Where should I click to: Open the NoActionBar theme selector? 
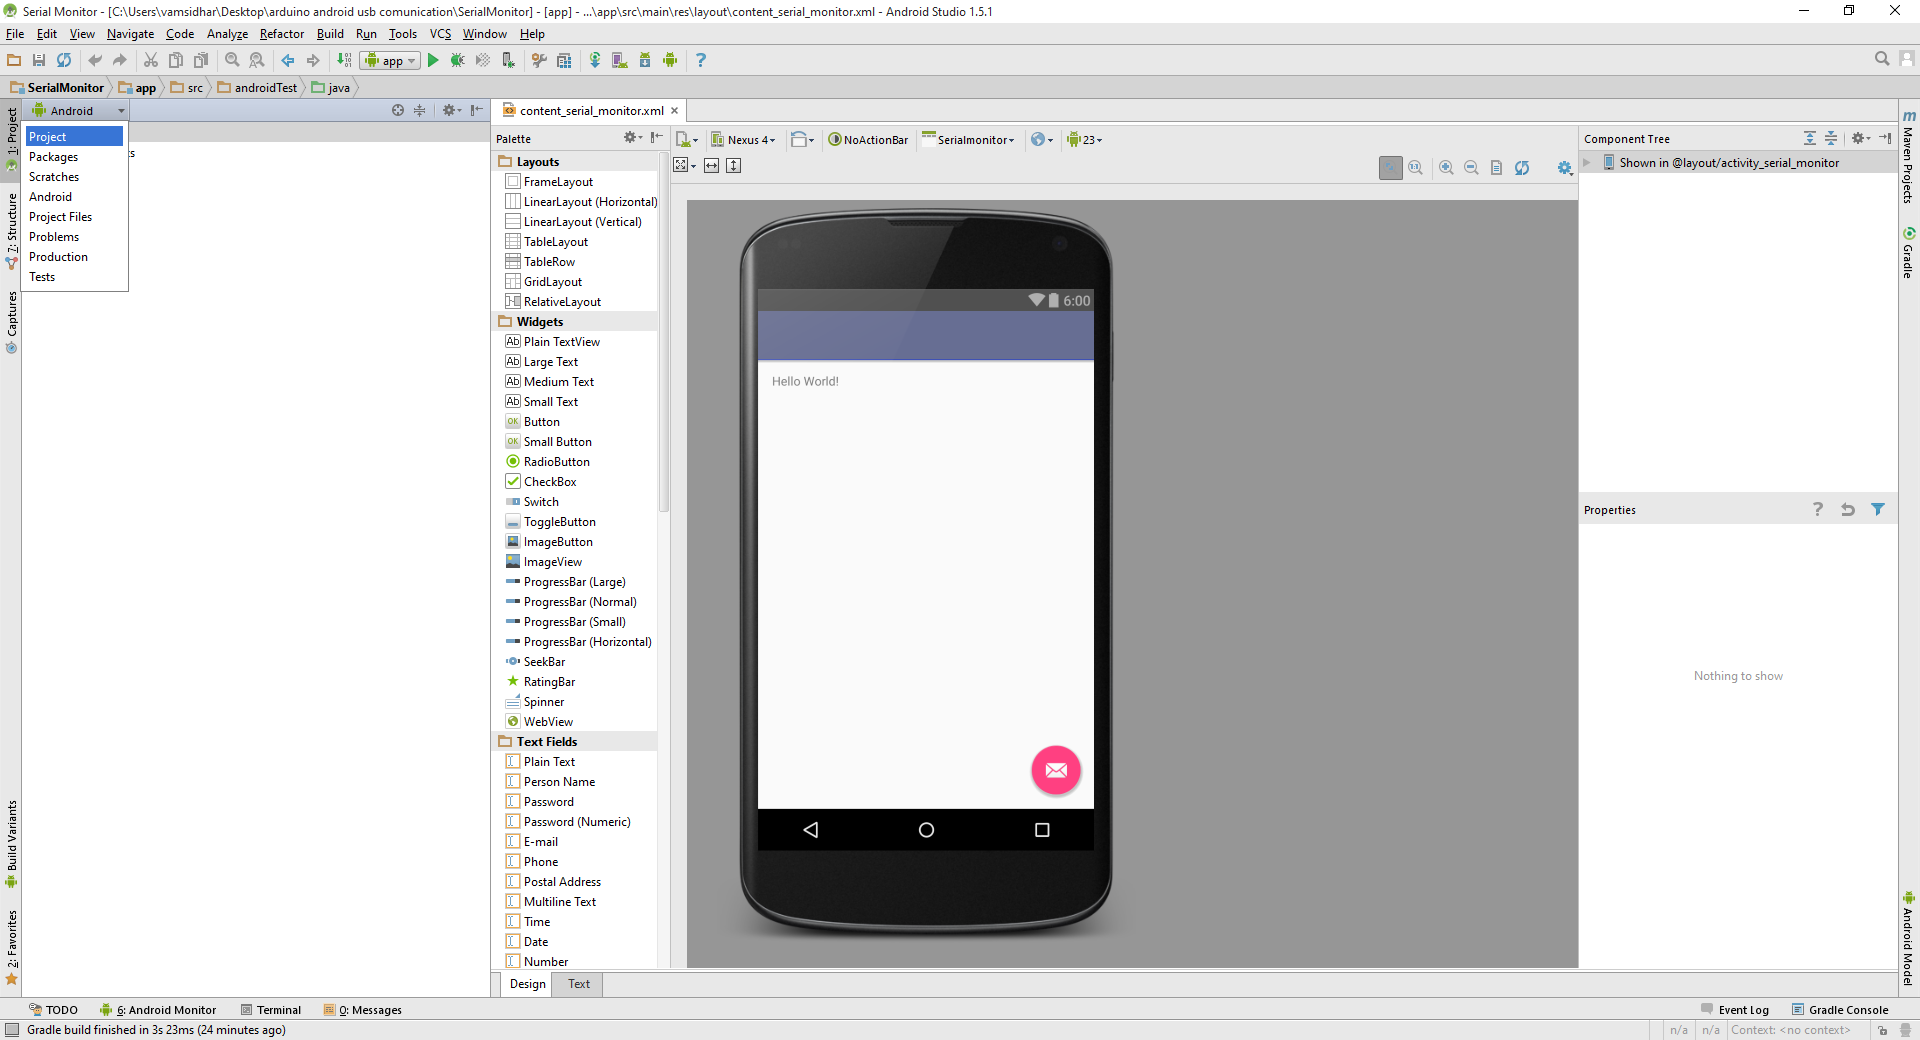coord(868,139)
